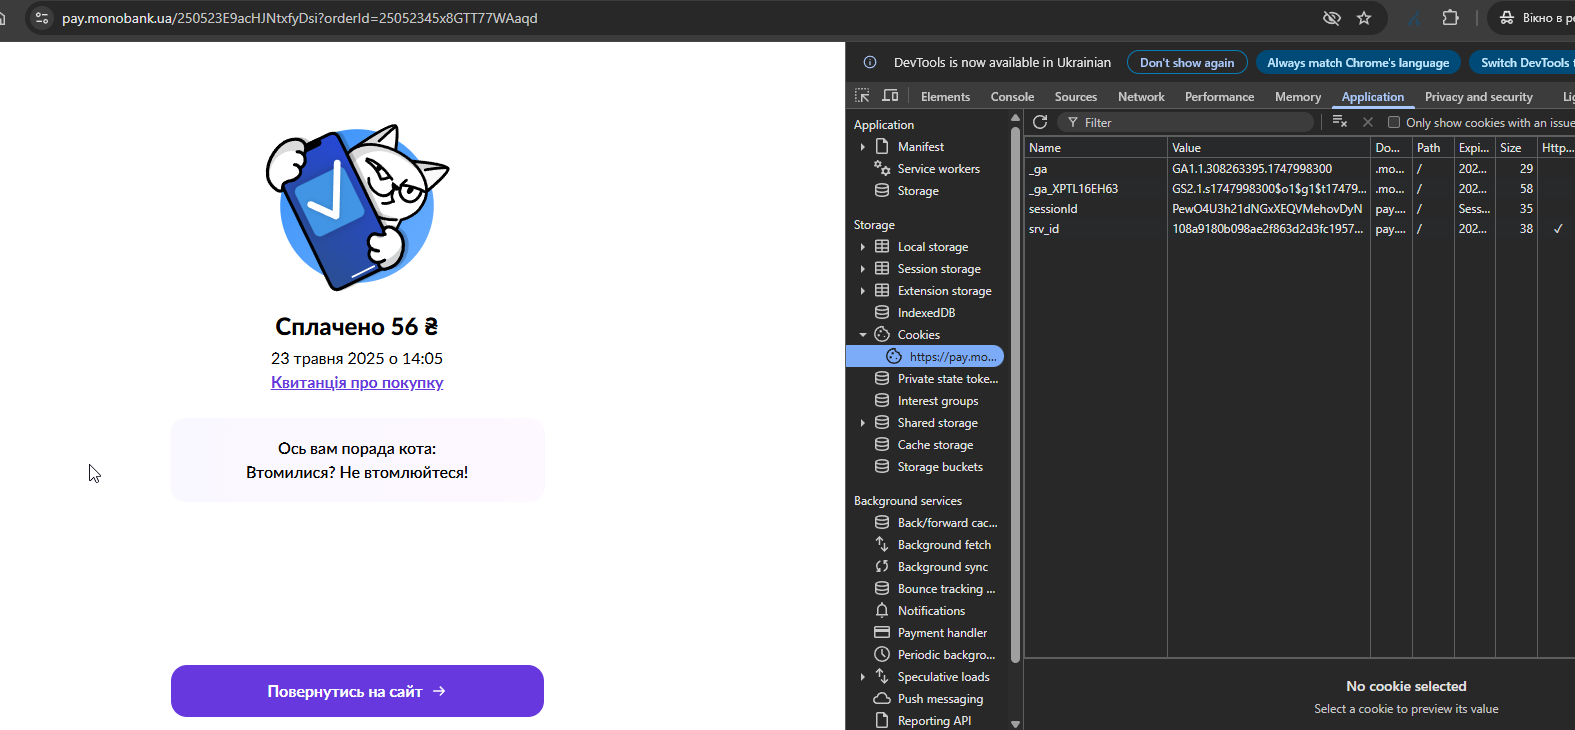Viewport: 1575px width, 730px height.
Task: Switch to the Sources tab
Action: pyautogui.click(x=1076, y=97)
